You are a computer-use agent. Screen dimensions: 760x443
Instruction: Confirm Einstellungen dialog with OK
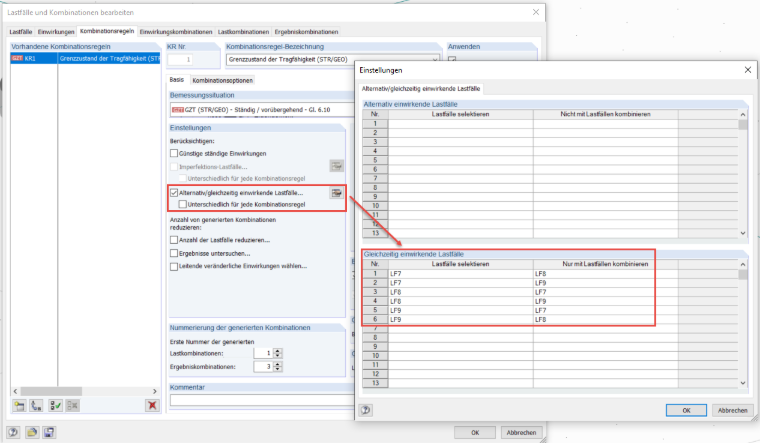click(x=686, y=410)
